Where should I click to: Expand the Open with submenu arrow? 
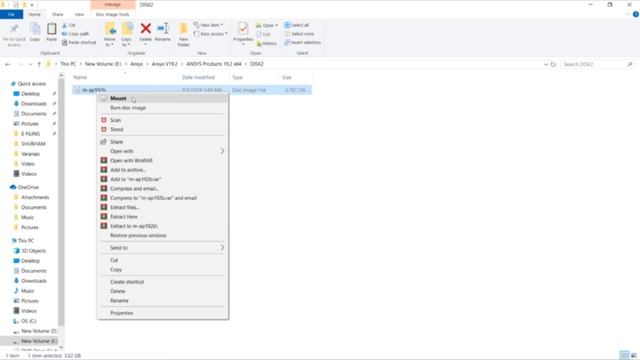(222, 151)
